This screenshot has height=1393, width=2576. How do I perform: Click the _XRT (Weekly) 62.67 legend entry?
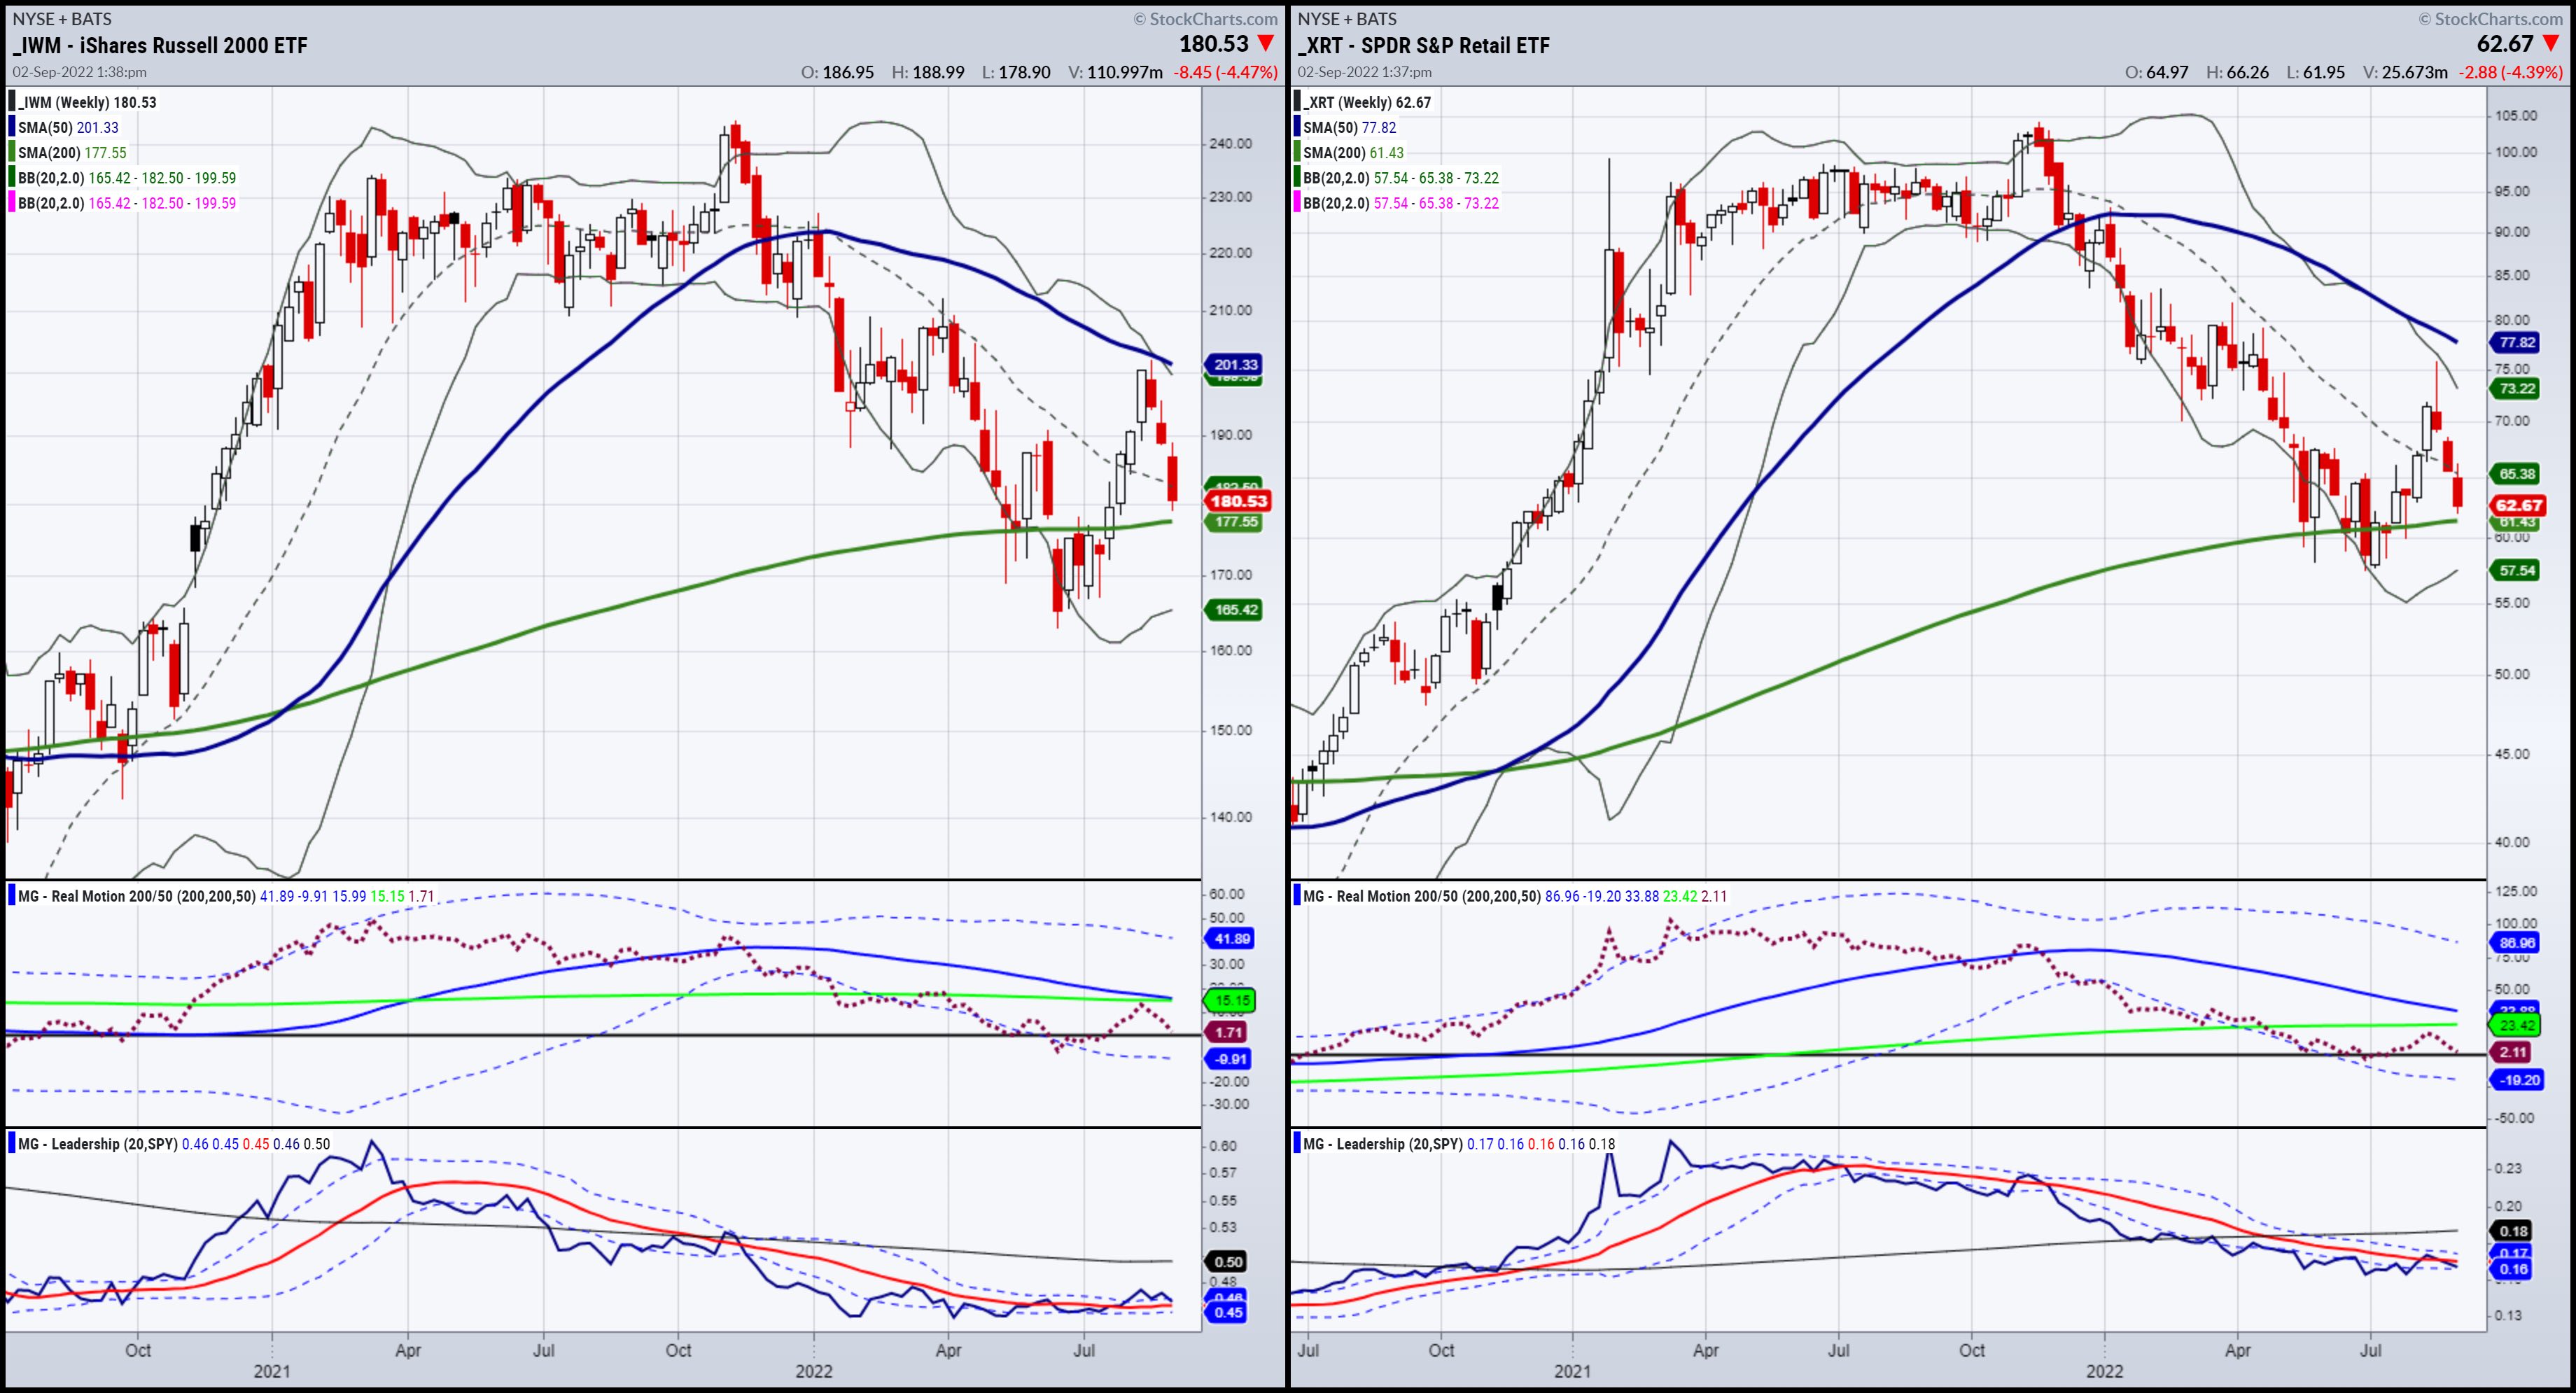(x=1367, y=102)
